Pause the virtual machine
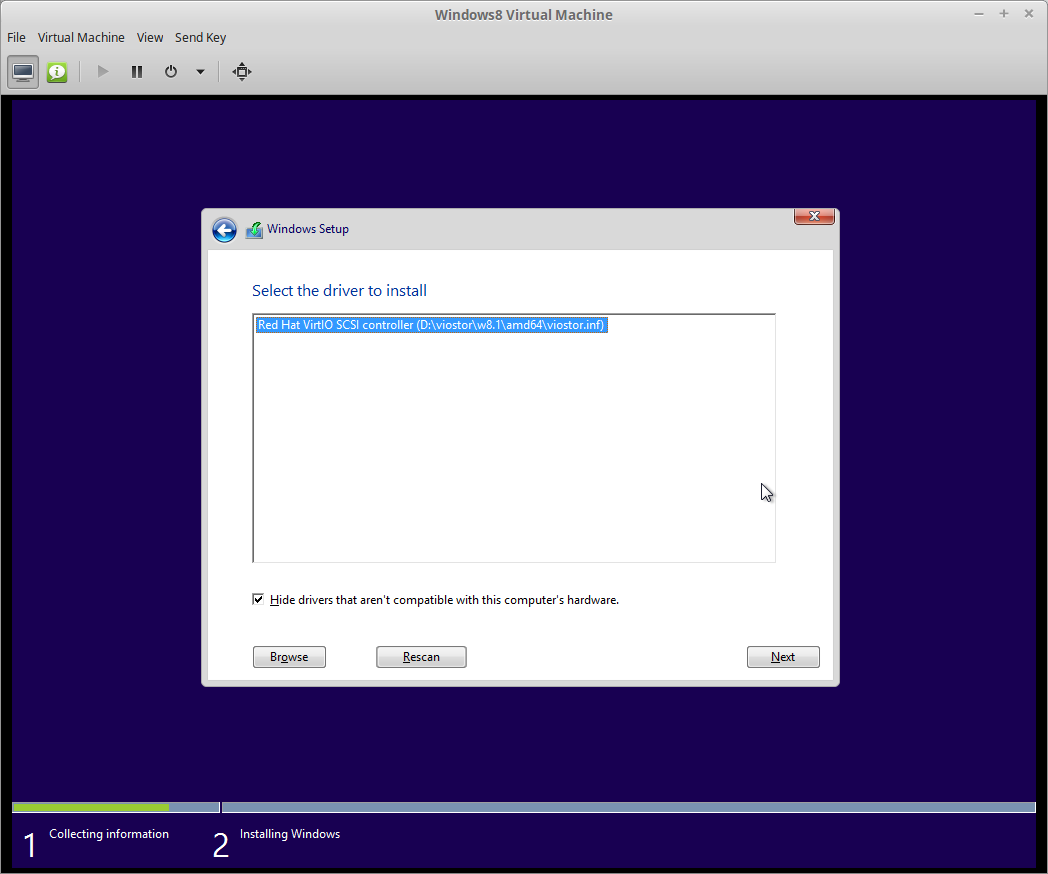This screenshot has width=1048, height=874. point(137,71)
